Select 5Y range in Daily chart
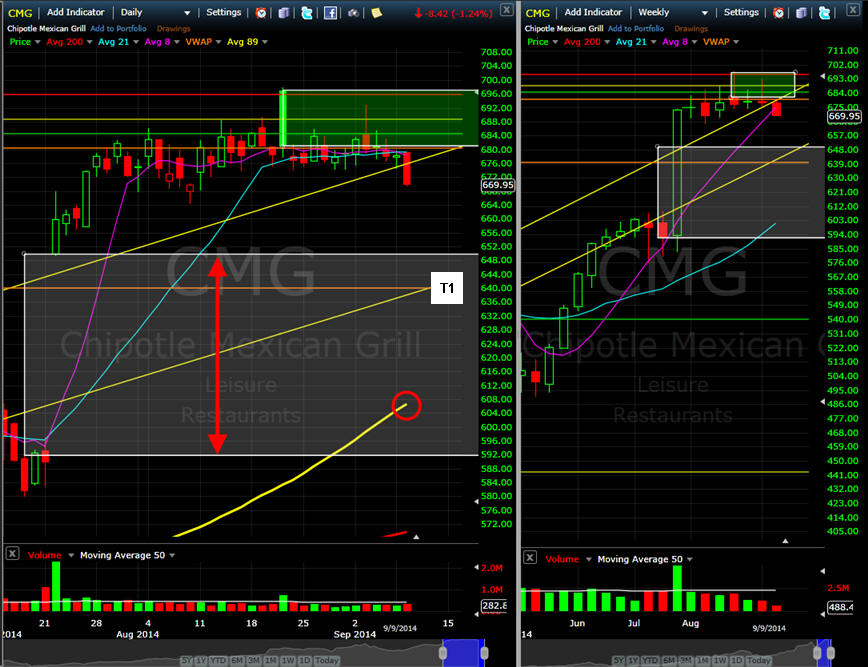This screenshot has height=667, width=868. coord(187,660)
